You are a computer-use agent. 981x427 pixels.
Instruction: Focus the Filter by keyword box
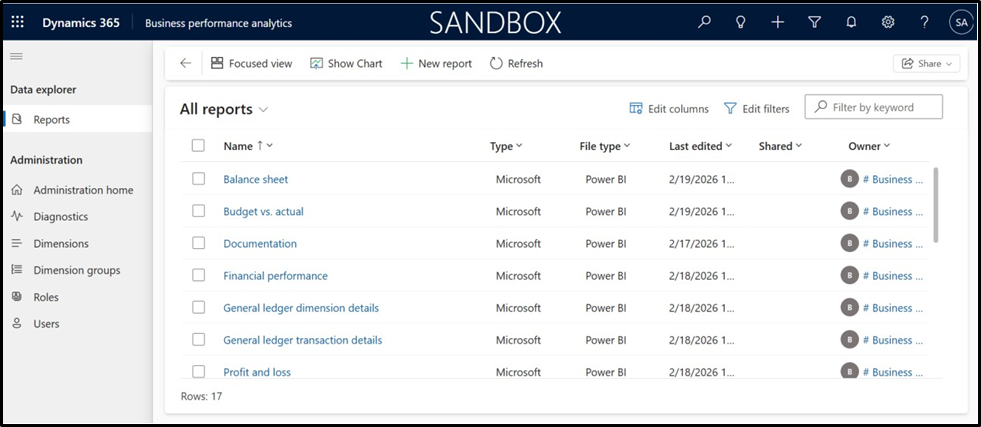pos(873,107)
